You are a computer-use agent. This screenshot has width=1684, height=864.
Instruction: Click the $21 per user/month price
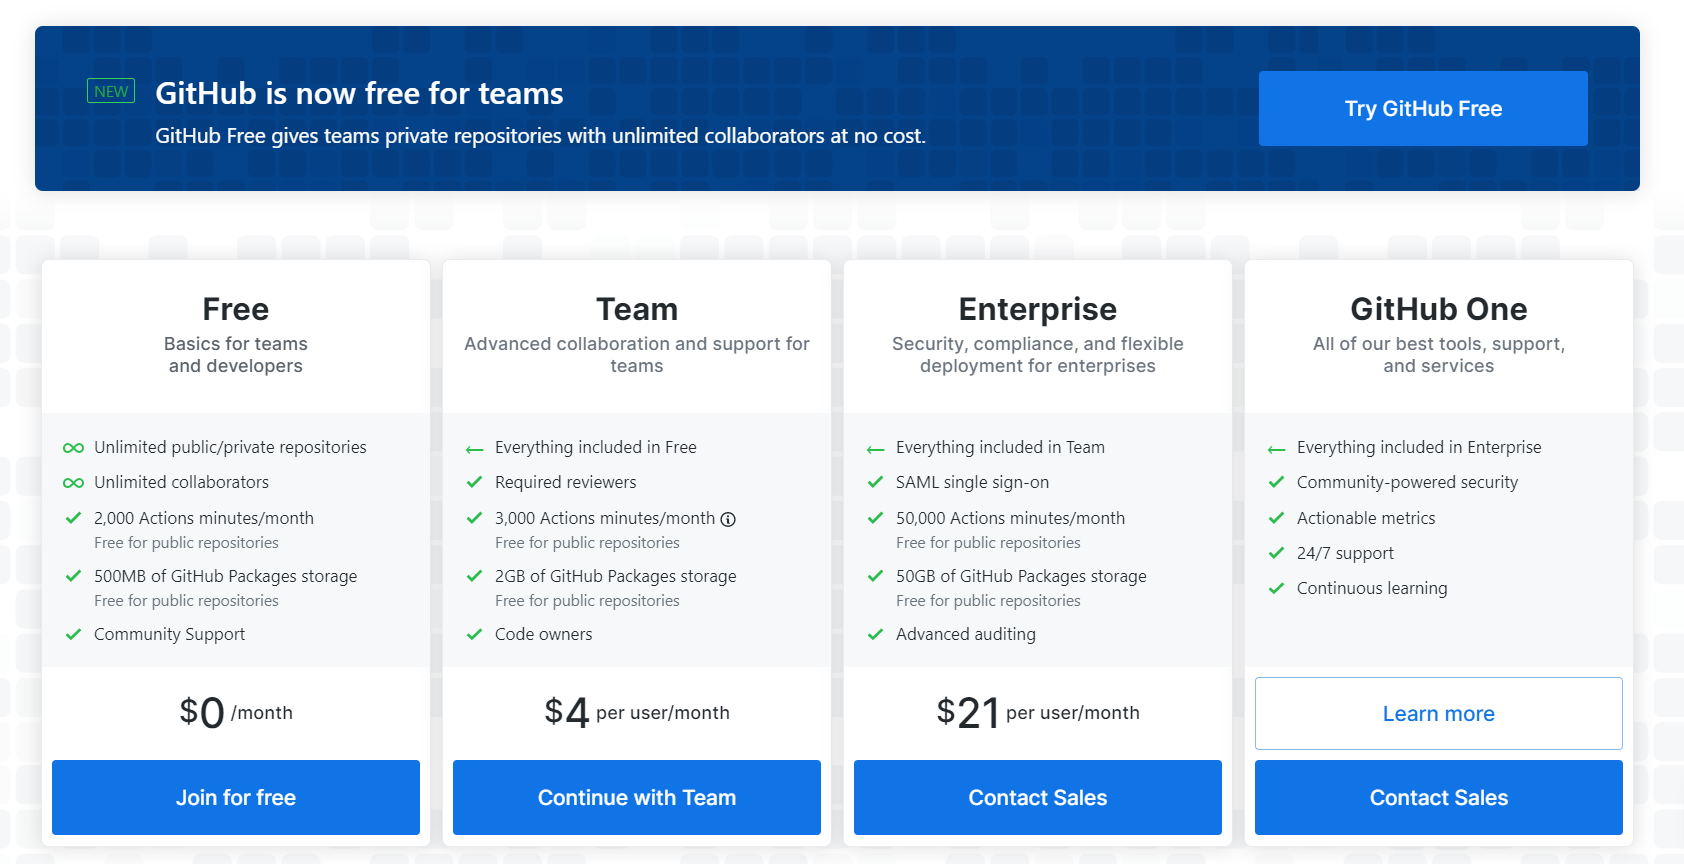(x=1038, y=712)
